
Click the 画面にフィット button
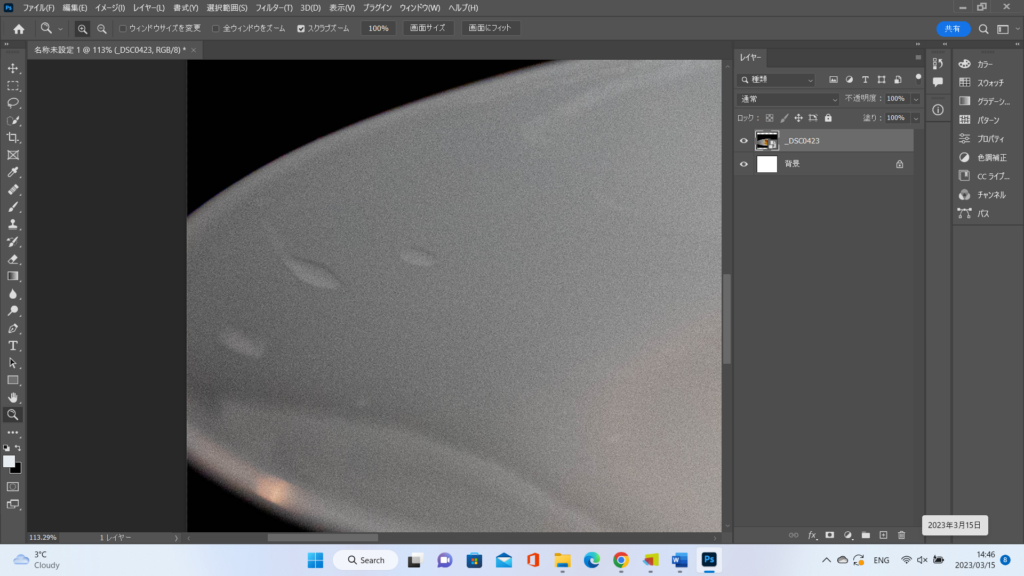490,29
